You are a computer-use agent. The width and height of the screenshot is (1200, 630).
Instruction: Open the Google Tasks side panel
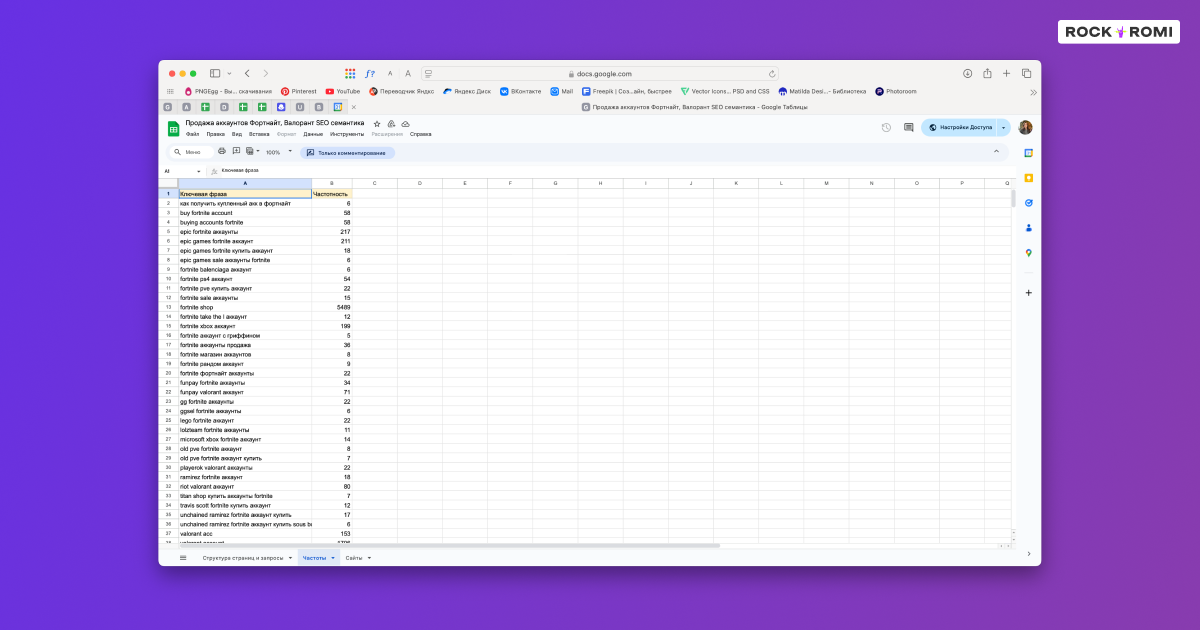[1028, 203]
